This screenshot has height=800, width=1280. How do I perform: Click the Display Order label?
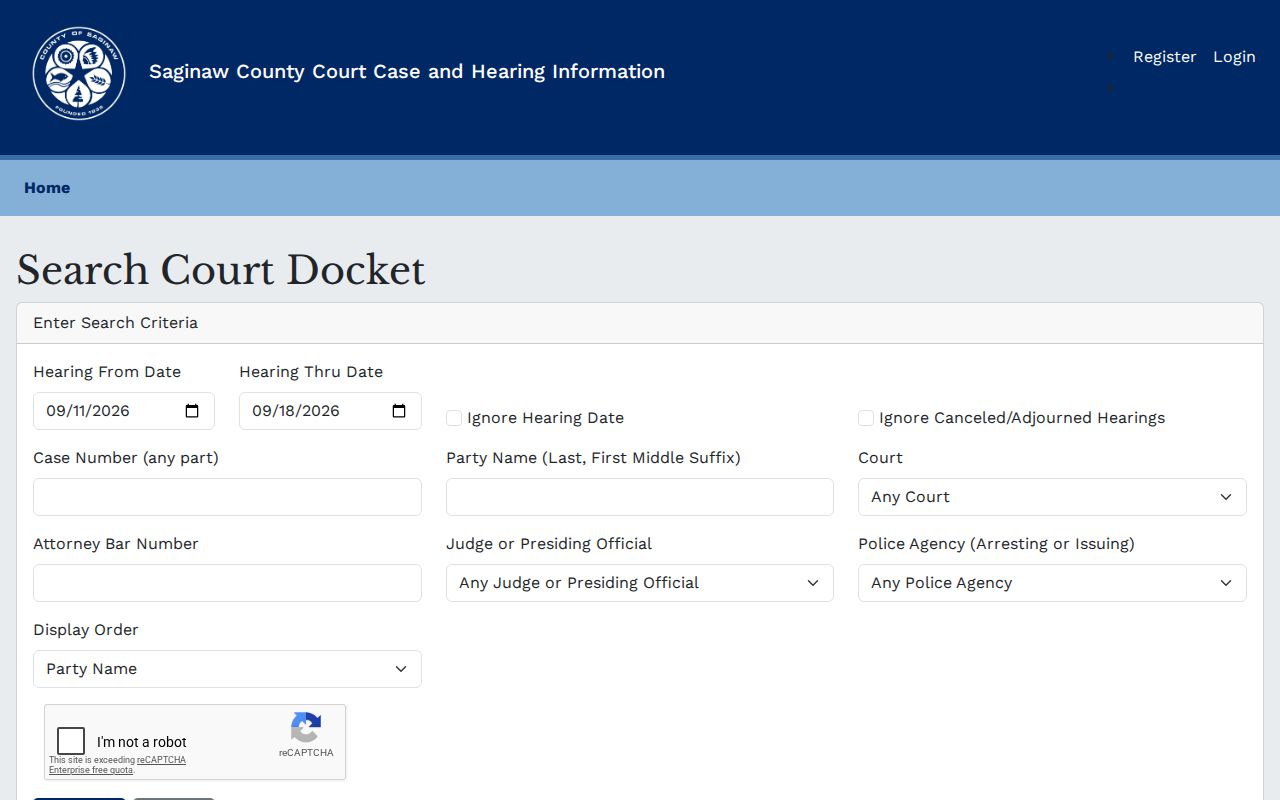pyautogui.click(x=86, y=630)
